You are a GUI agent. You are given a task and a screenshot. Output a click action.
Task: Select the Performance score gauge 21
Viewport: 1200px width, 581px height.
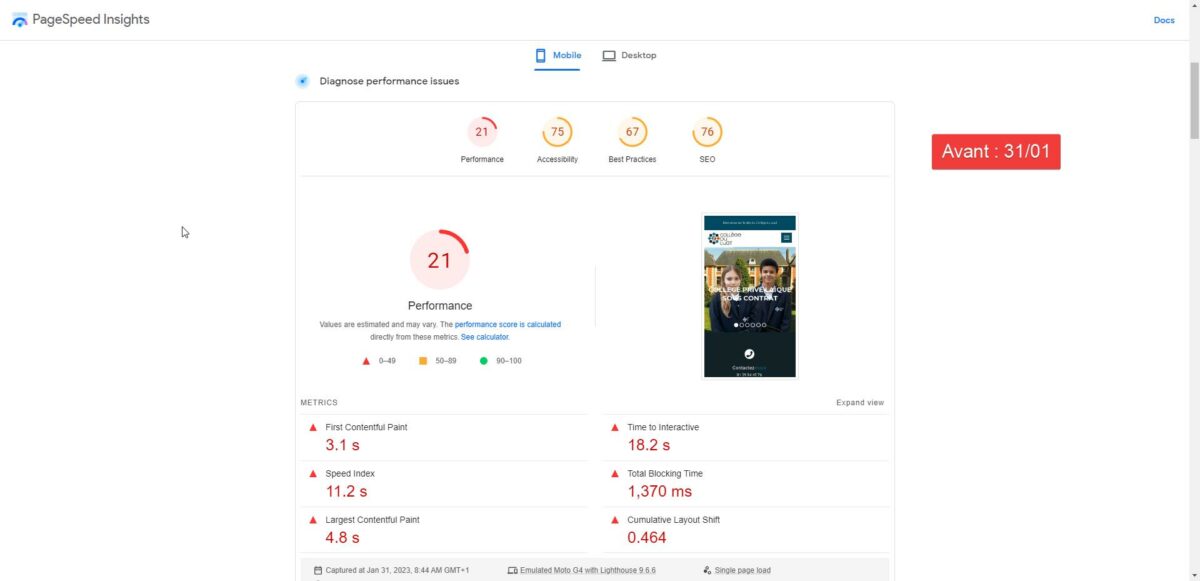click(x=482, y=132)
